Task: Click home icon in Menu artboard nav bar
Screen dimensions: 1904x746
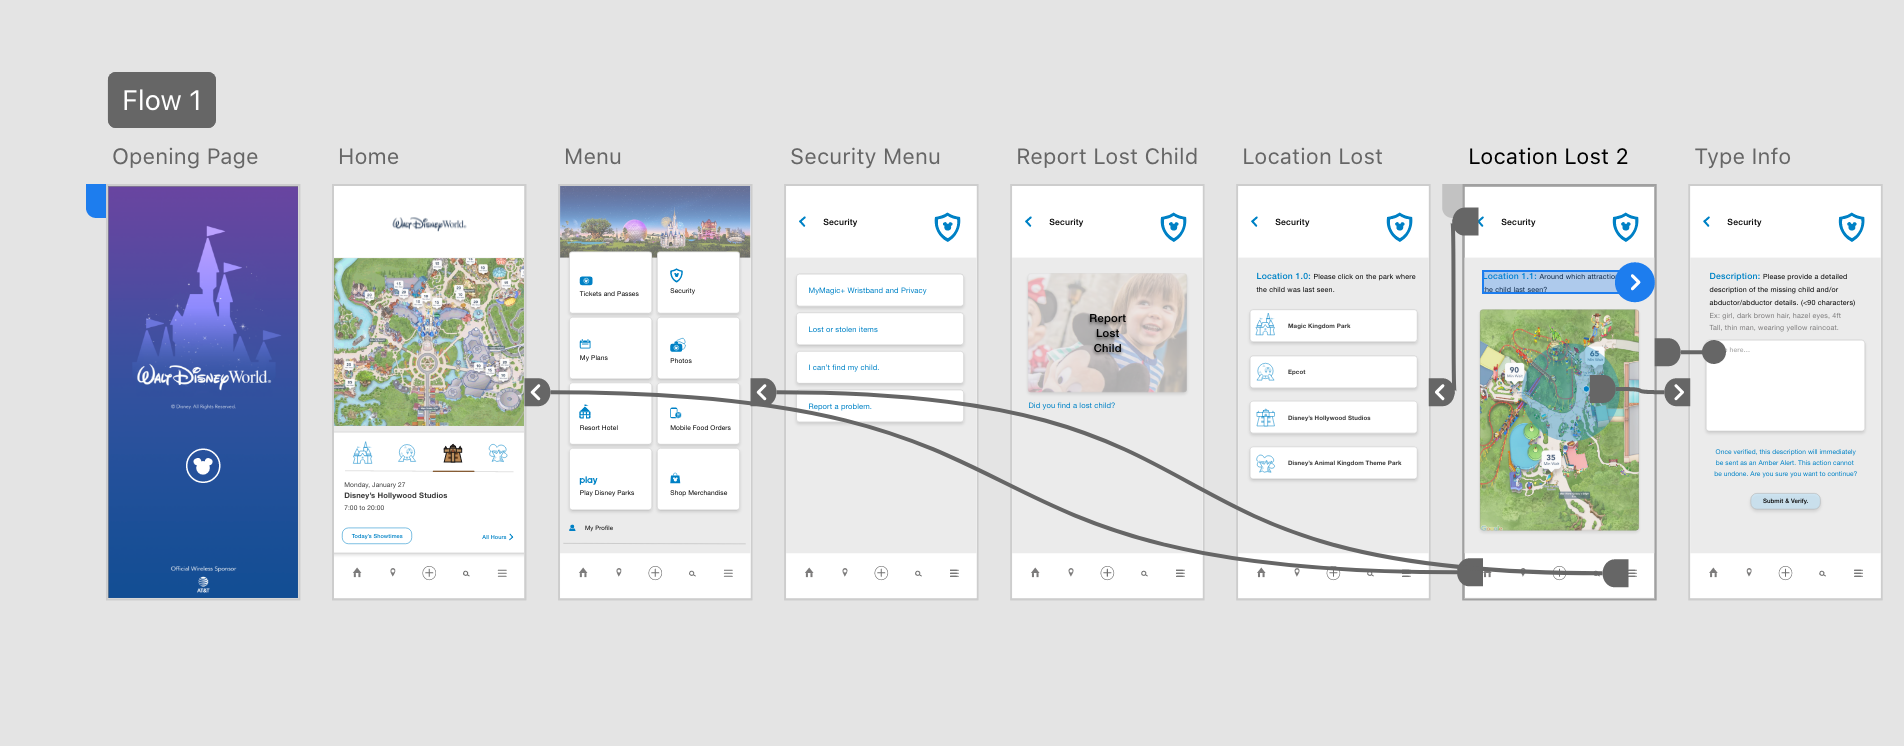Action: [x=583, y=573]
